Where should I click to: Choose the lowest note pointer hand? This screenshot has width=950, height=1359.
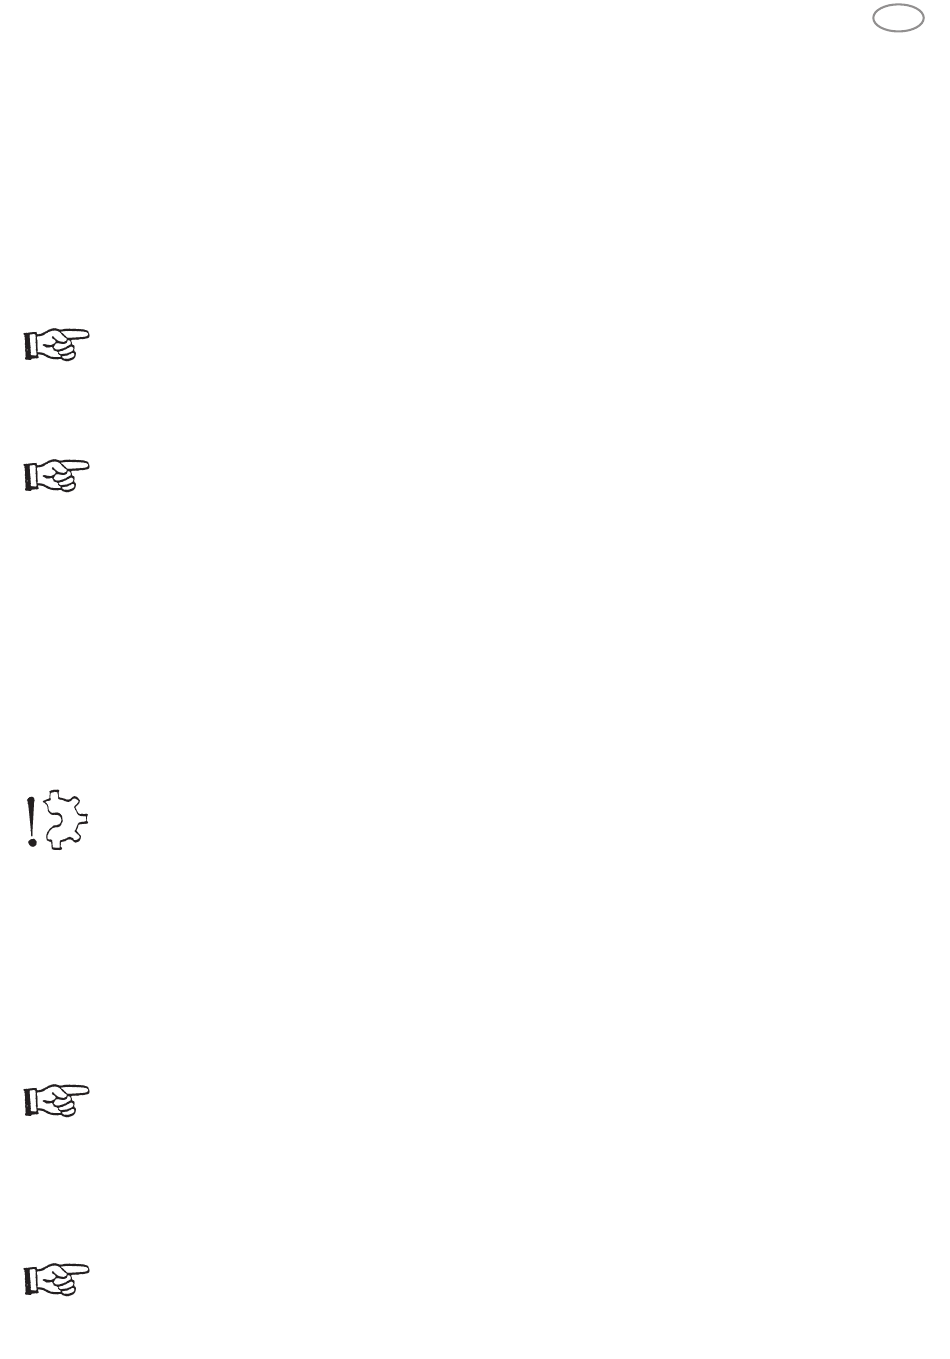click(x=56, y=1281)
